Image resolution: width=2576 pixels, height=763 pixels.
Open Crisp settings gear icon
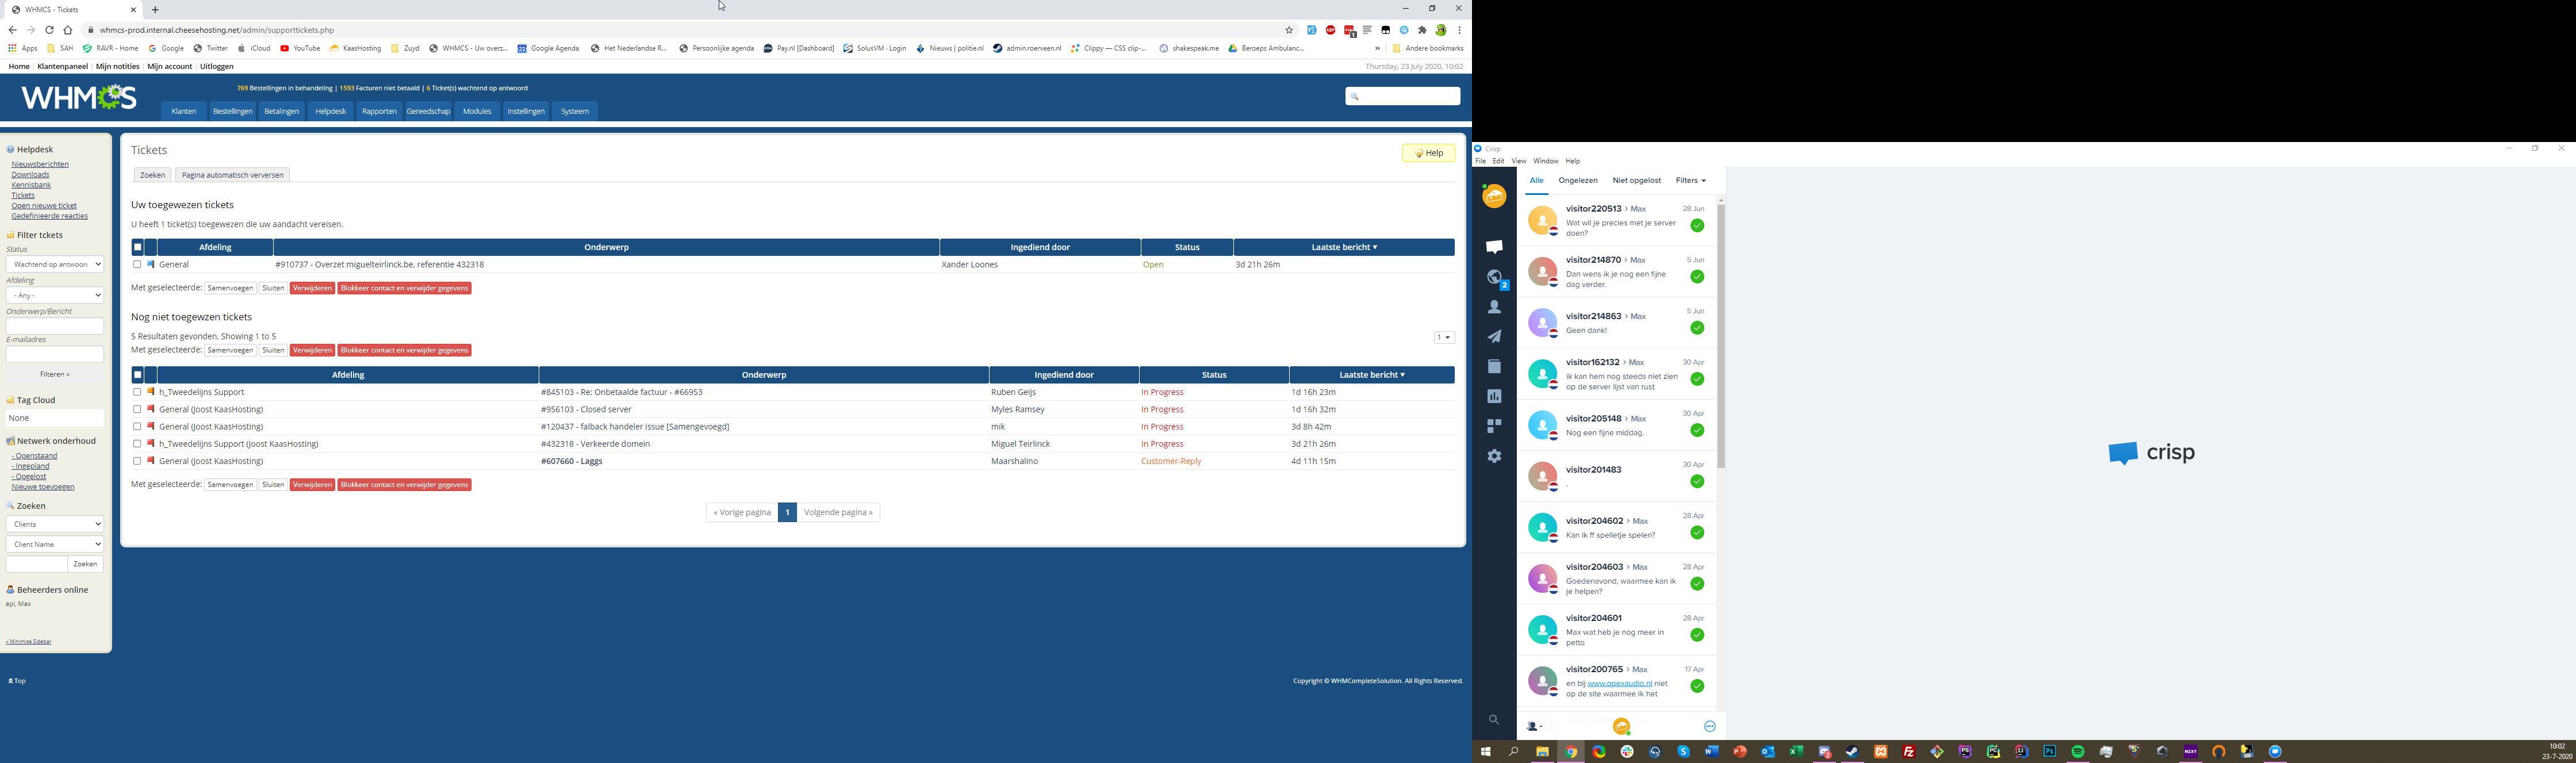pyautogui.click(x=1494, y=456)
